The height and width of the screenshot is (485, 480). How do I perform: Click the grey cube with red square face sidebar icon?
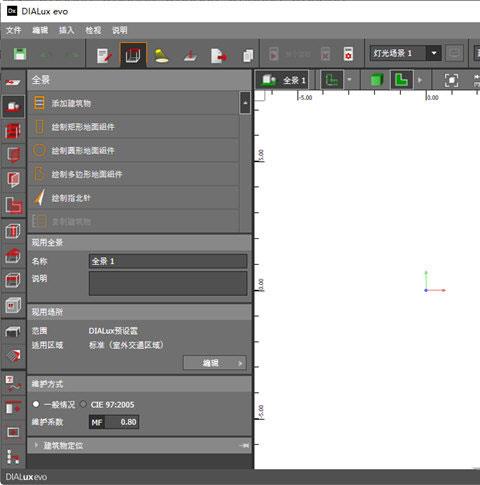click(x=13, y=305)
